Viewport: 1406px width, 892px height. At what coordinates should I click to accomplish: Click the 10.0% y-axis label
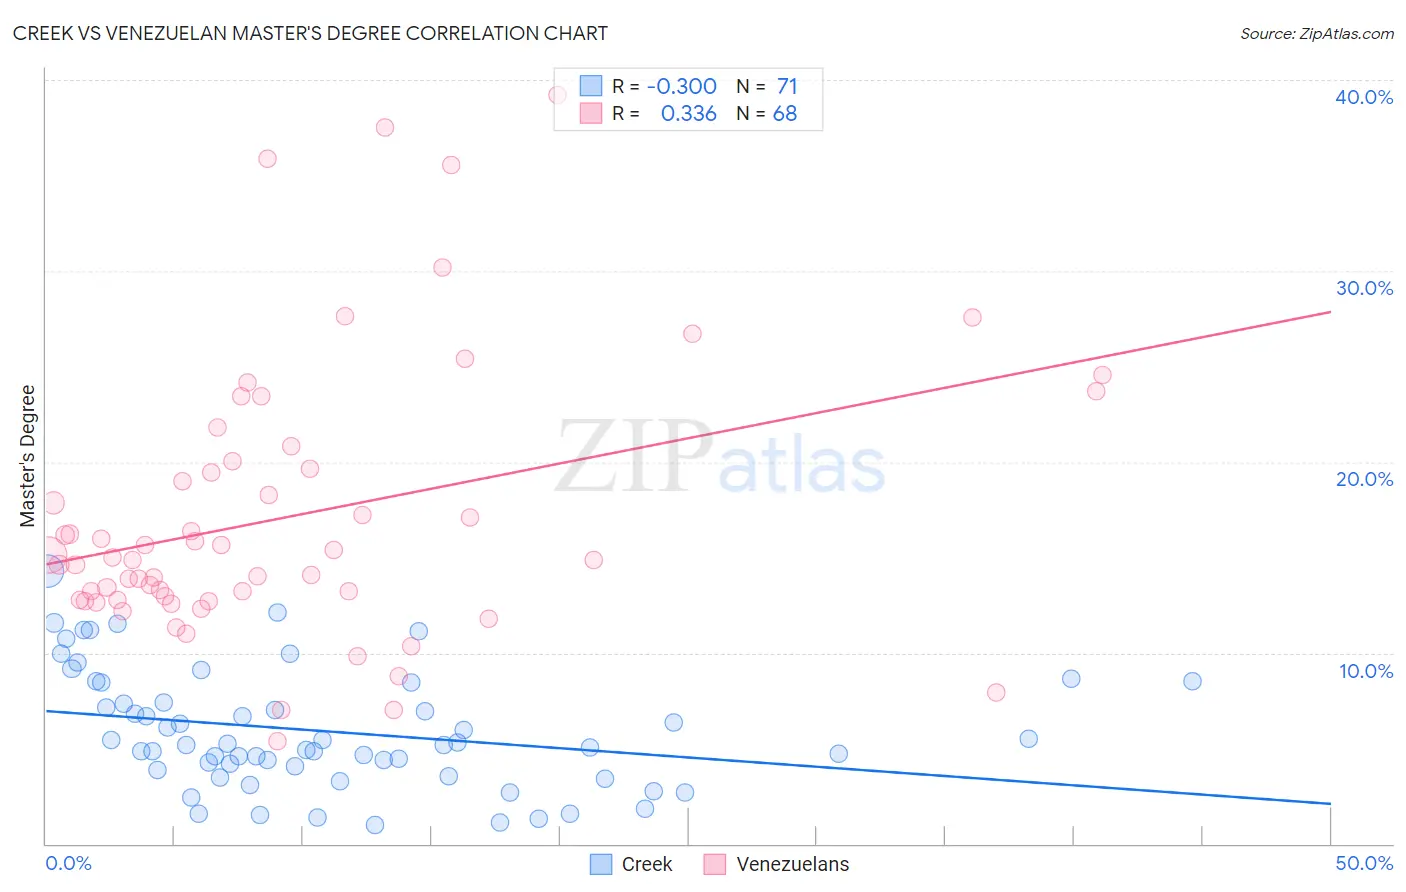(1366, 671)
